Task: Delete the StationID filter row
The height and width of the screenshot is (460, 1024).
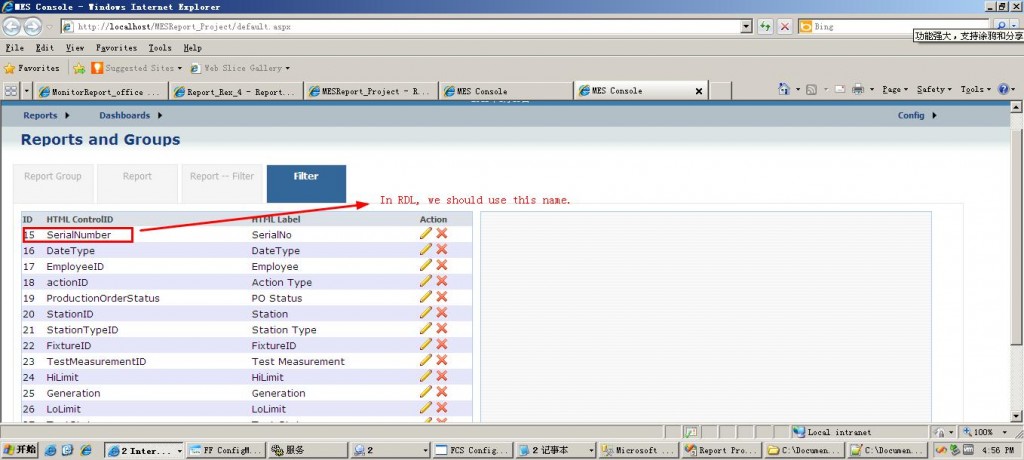Action: click(442, 312)
